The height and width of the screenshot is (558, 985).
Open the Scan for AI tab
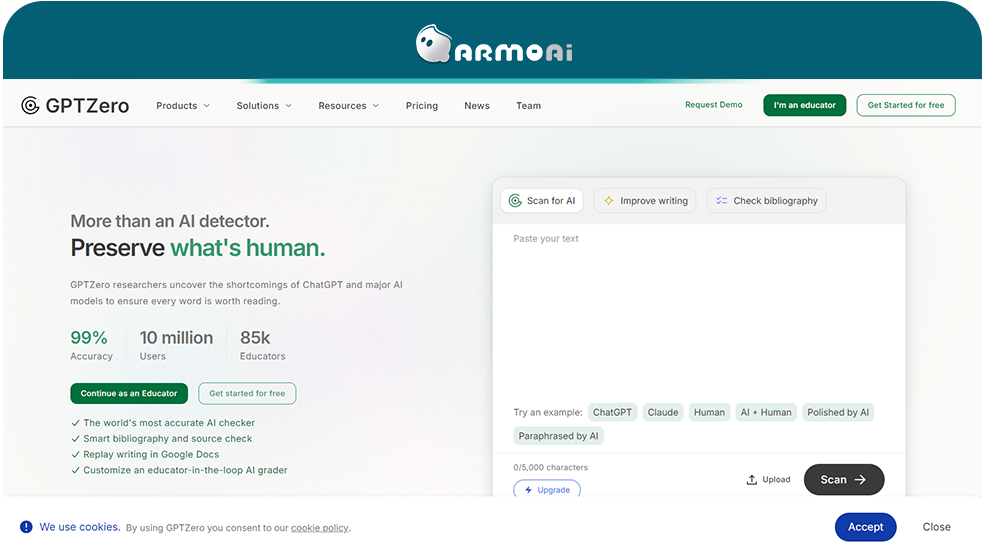542,201
